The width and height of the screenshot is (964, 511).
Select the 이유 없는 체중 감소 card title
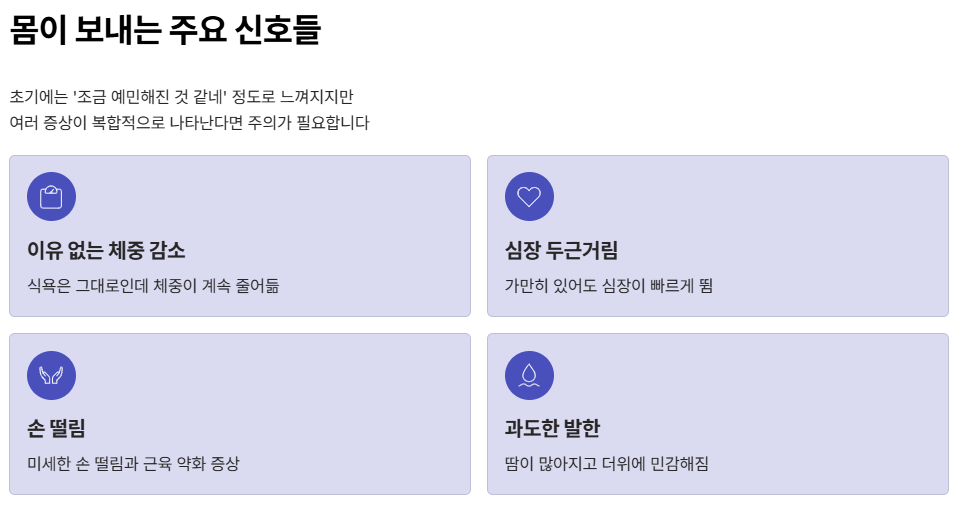[106, 250]
